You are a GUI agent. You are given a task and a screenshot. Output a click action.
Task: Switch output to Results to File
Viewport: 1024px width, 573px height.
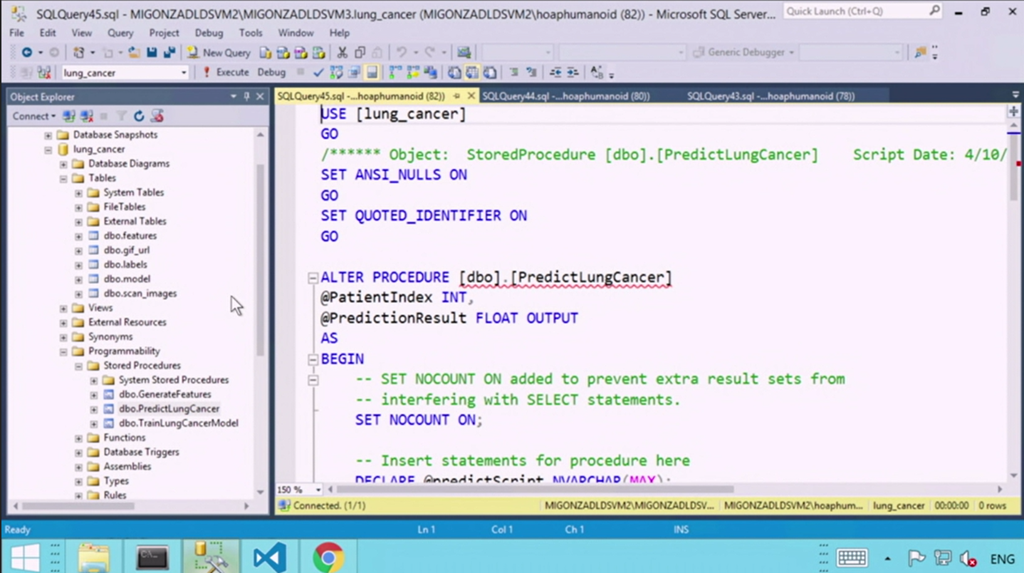(489, 73)
